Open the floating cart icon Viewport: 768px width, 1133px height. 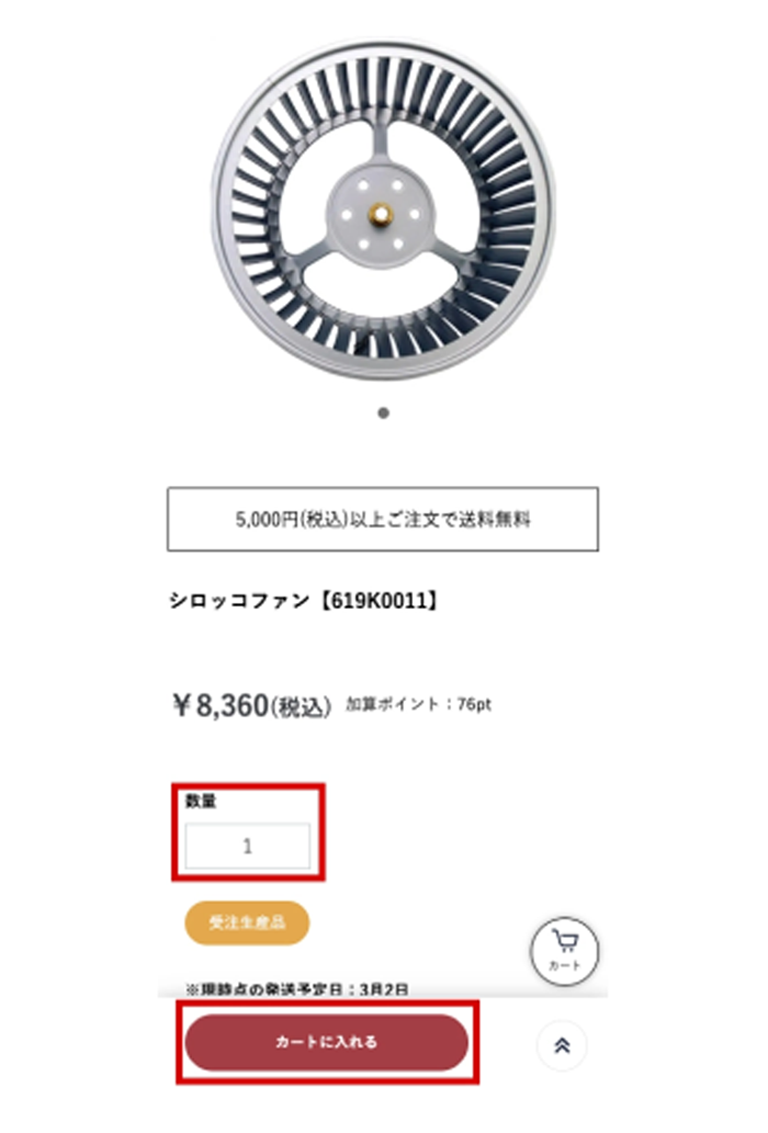(x=565, y=952)
